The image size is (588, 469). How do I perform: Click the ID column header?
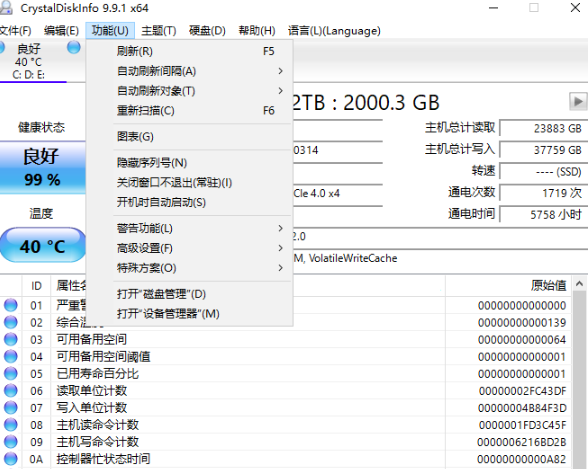(x=36, y=286)
